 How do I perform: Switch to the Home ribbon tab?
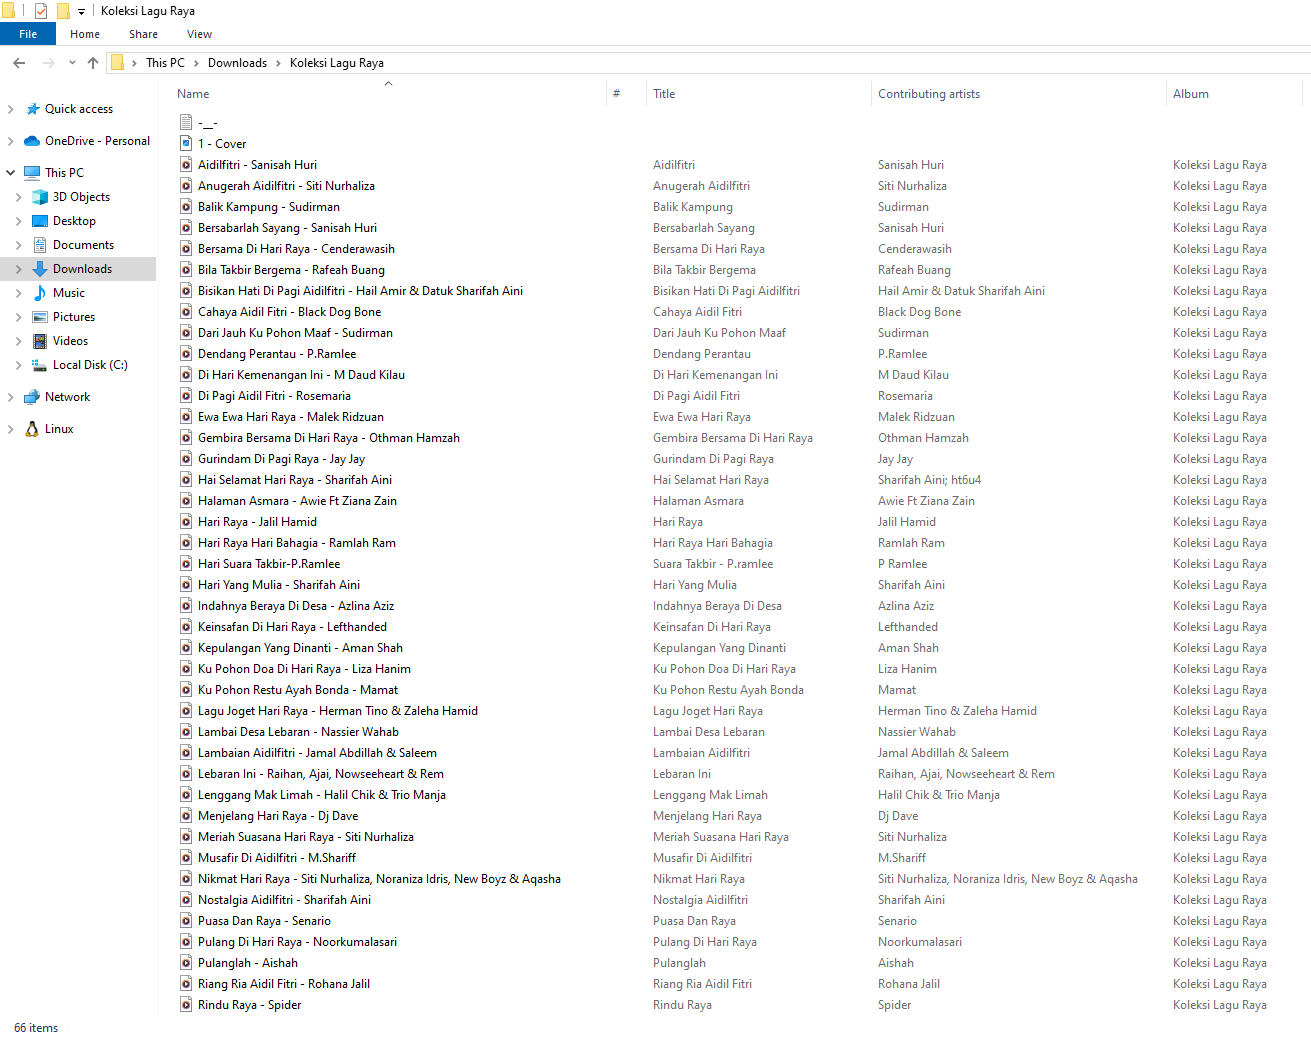pyautogui.click(x=85, y=34)
